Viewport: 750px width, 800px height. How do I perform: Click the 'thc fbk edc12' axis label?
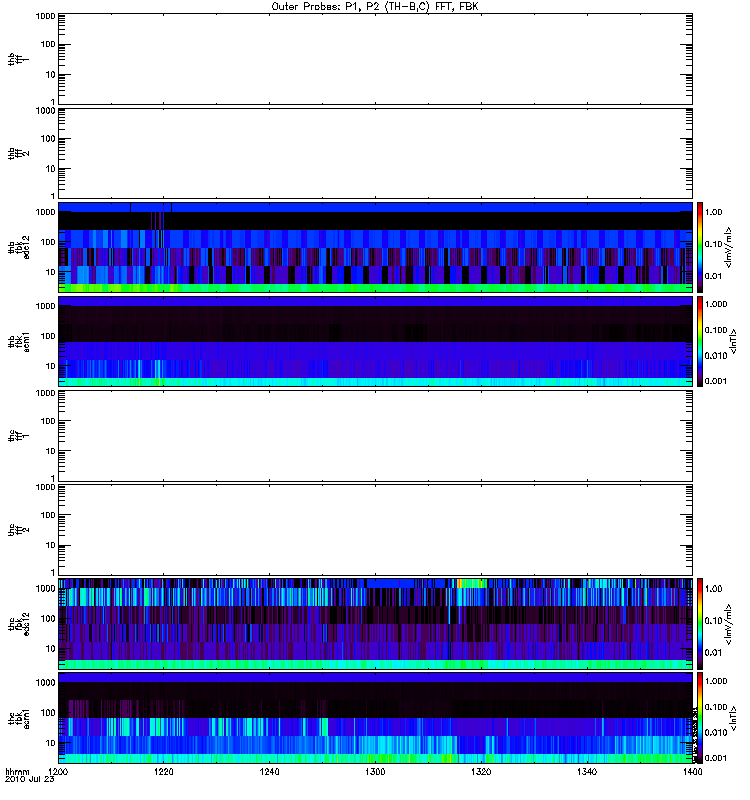click(x=18, y=624)
